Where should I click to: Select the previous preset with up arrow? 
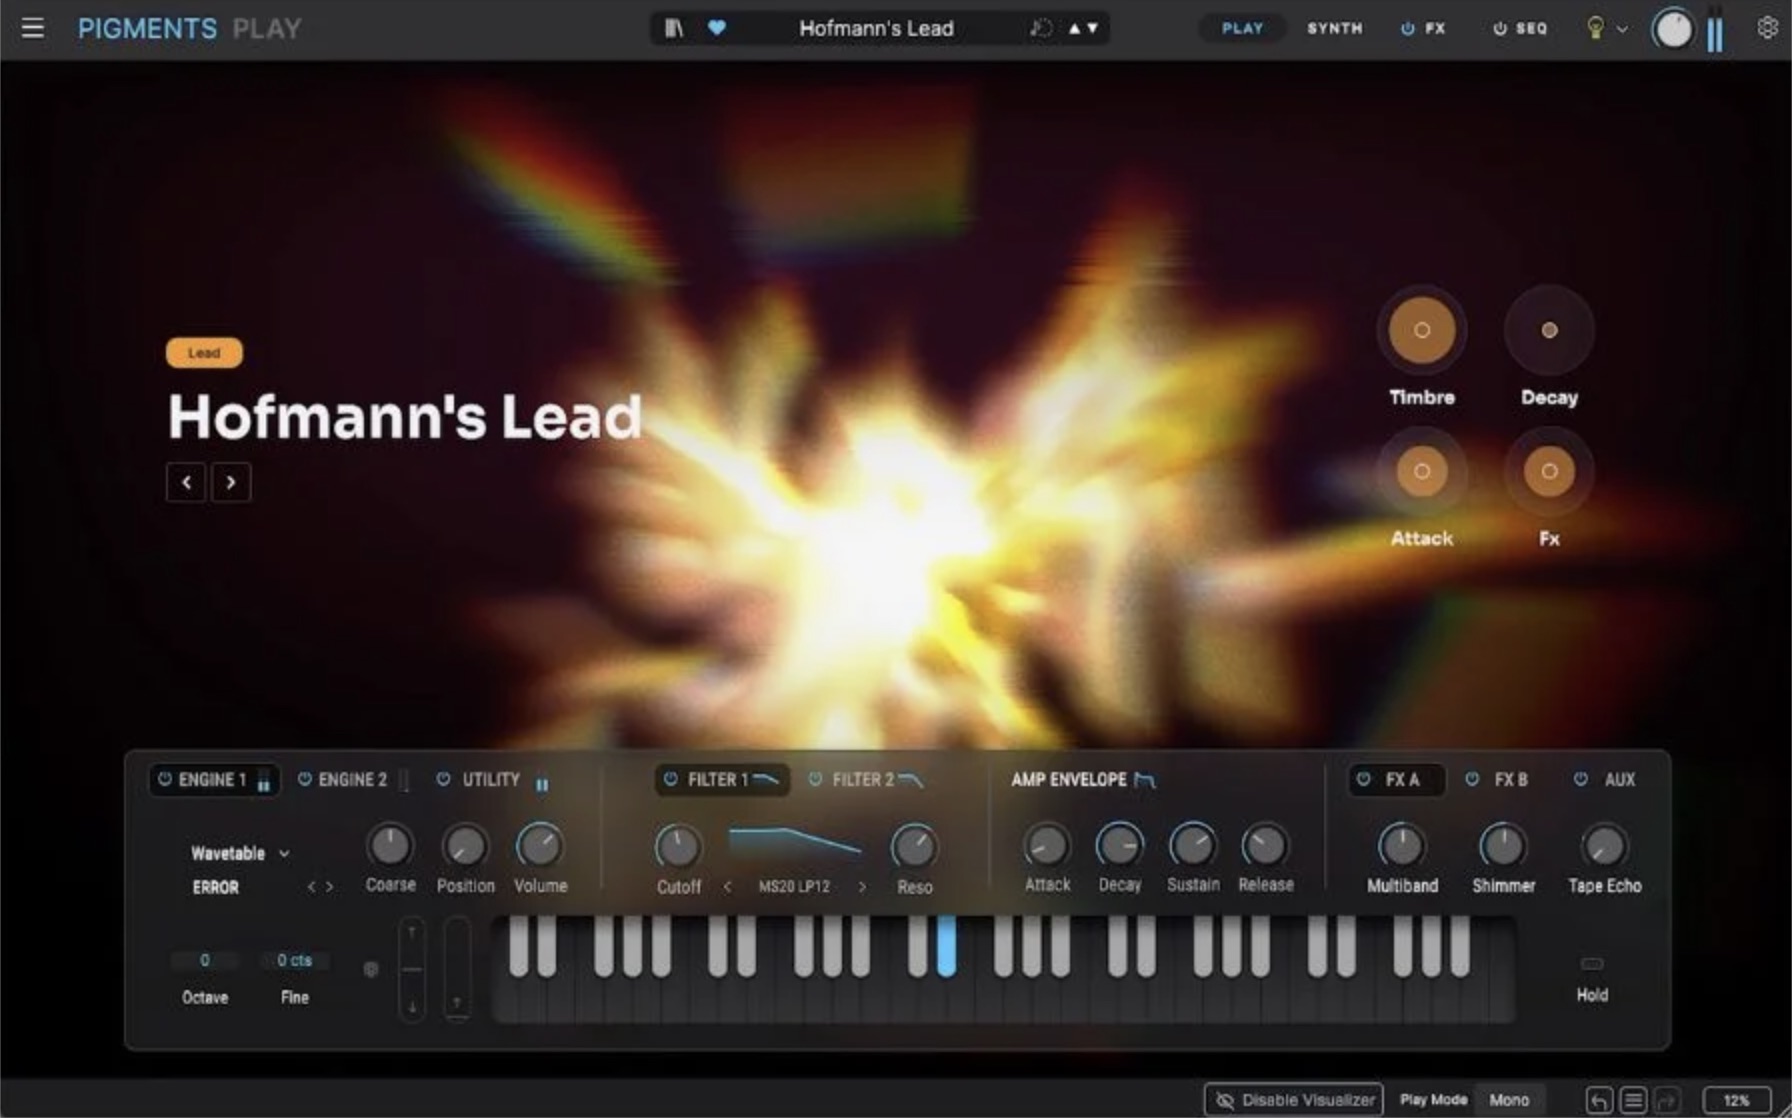point(1074,28)
